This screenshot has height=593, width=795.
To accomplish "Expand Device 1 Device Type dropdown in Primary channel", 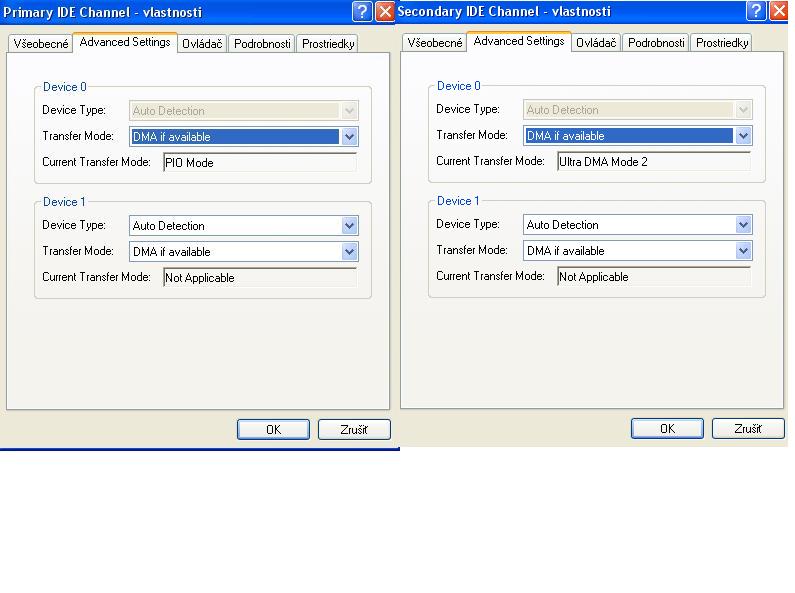I will 349,226.
